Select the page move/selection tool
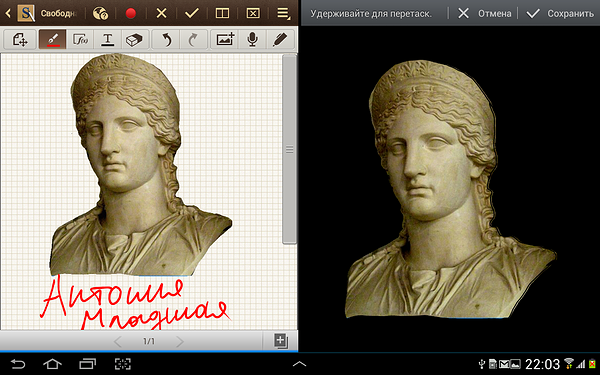 coord(20,39)
